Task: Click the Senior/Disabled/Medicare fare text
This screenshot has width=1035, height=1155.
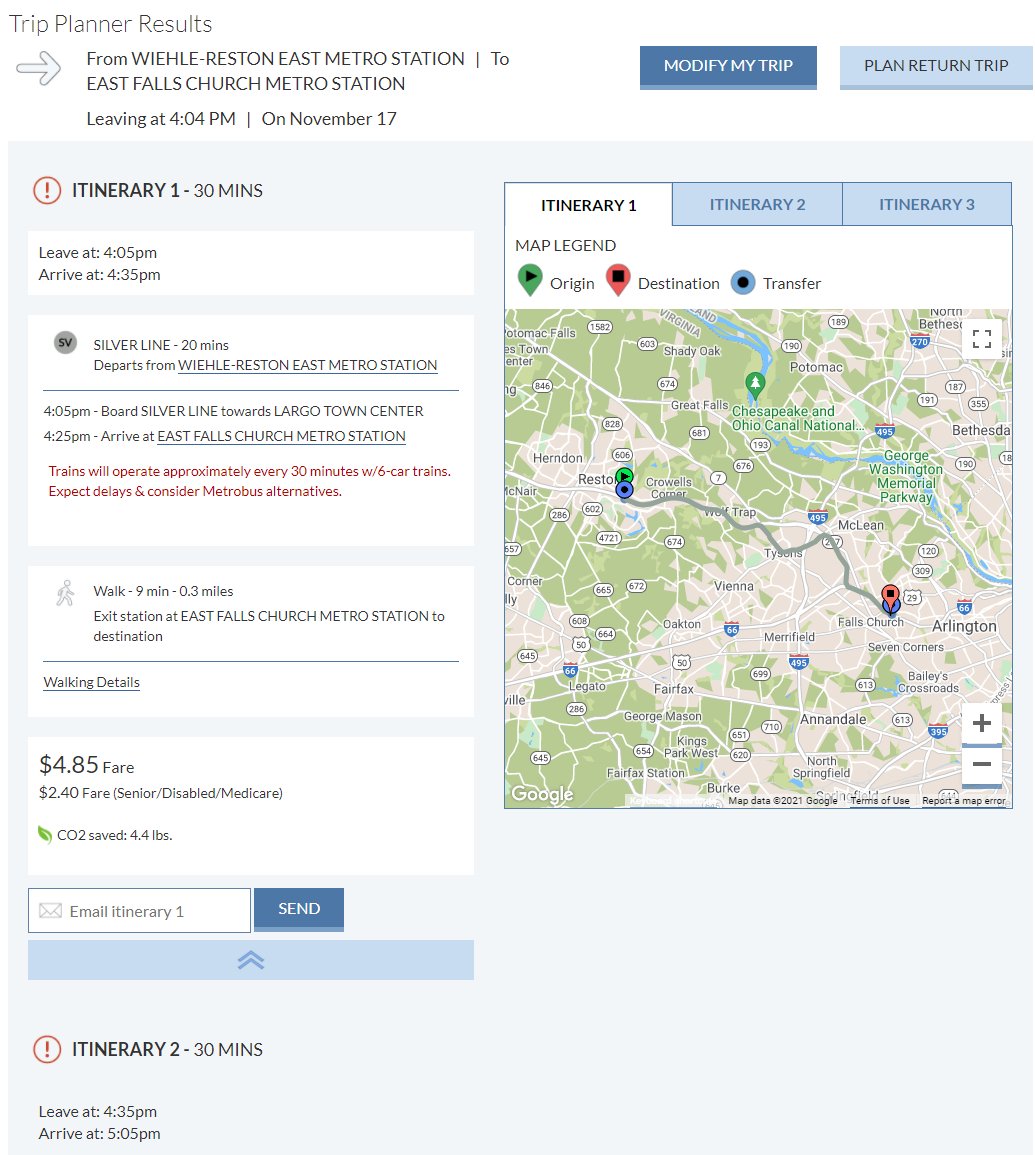Action: 161,793
